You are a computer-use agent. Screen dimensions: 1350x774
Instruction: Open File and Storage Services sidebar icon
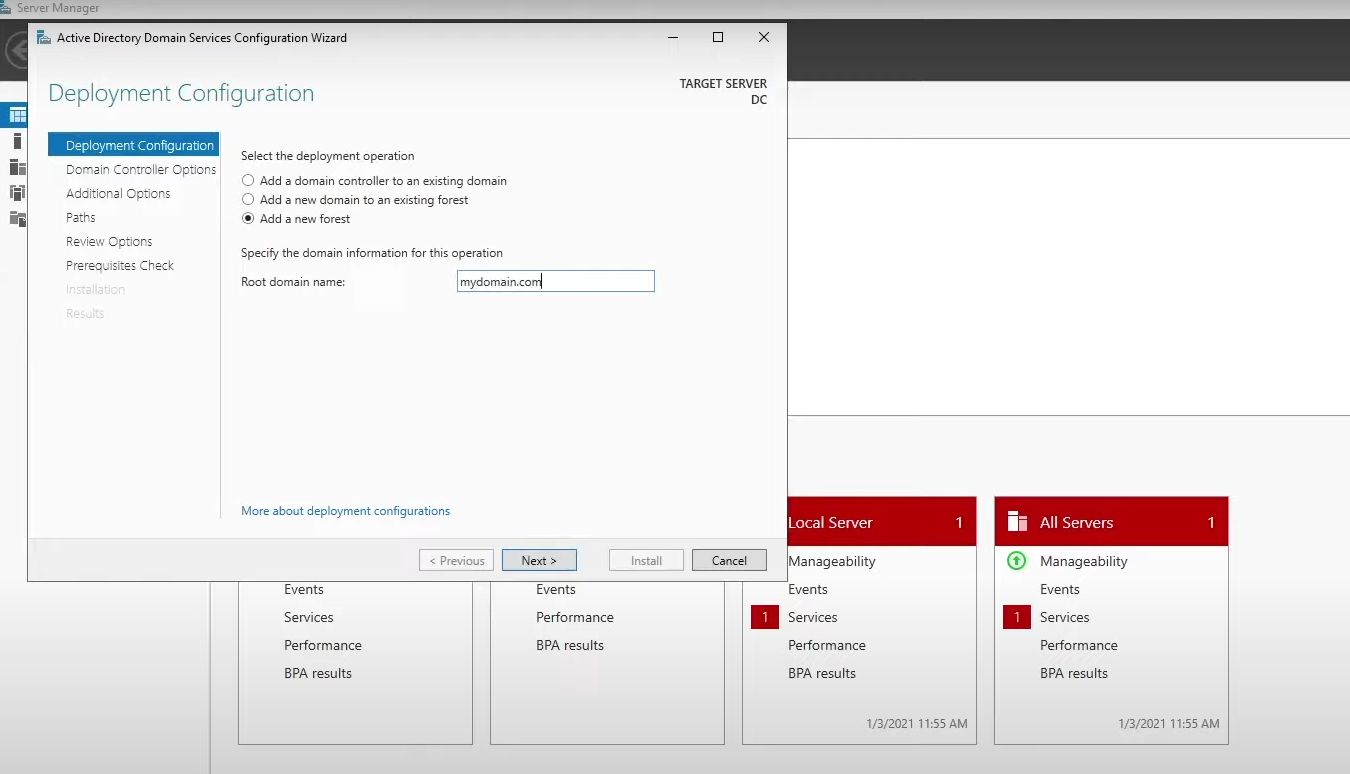tap(17, 219)
